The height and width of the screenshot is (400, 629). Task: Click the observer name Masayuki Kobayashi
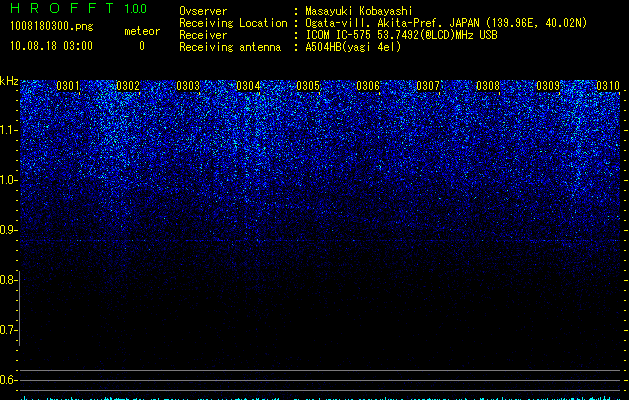pyautogui.click(x=359, y=11)
